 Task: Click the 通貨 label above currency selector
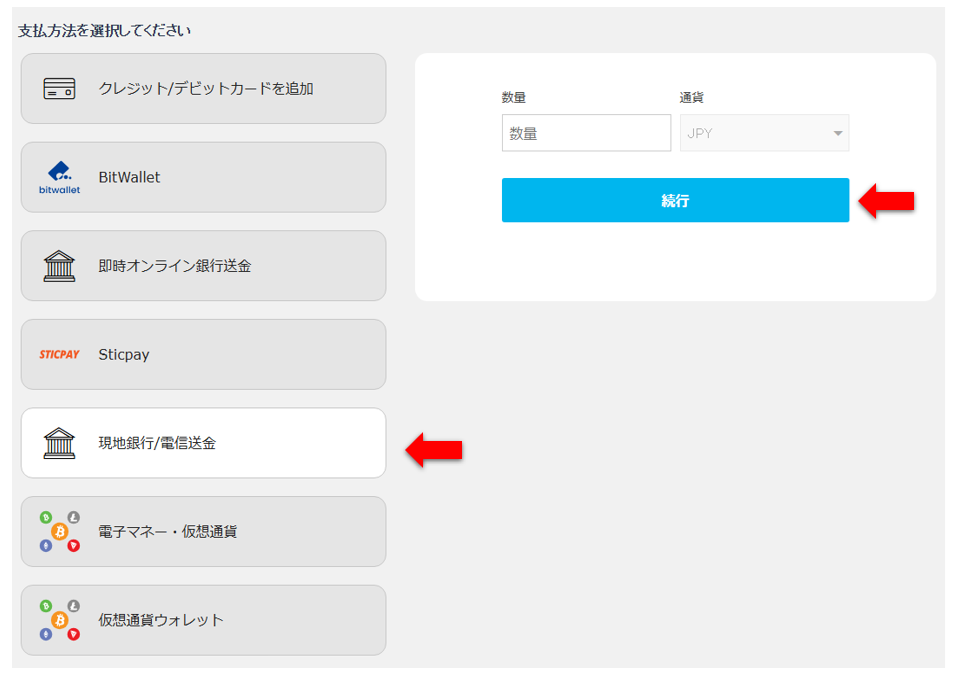tap(692, 97)
